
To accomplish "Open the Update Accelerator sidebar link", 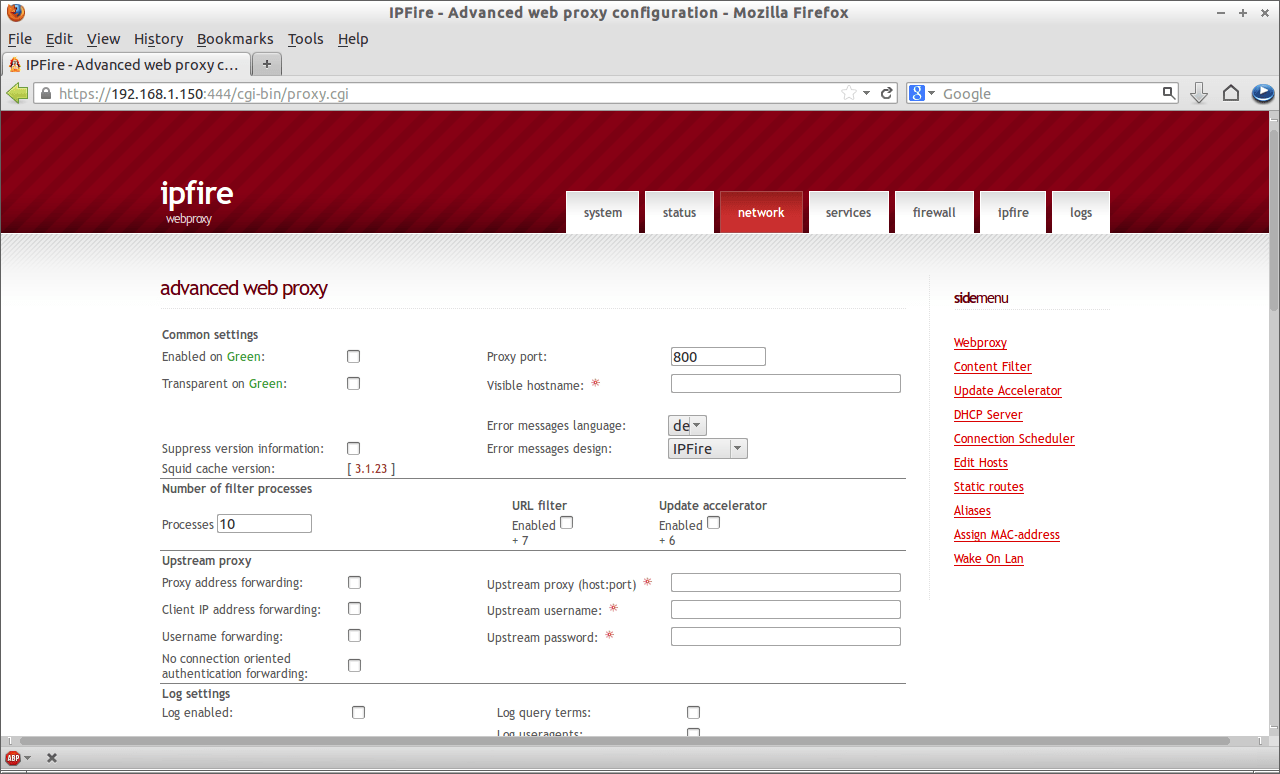I will point(1007,390).
